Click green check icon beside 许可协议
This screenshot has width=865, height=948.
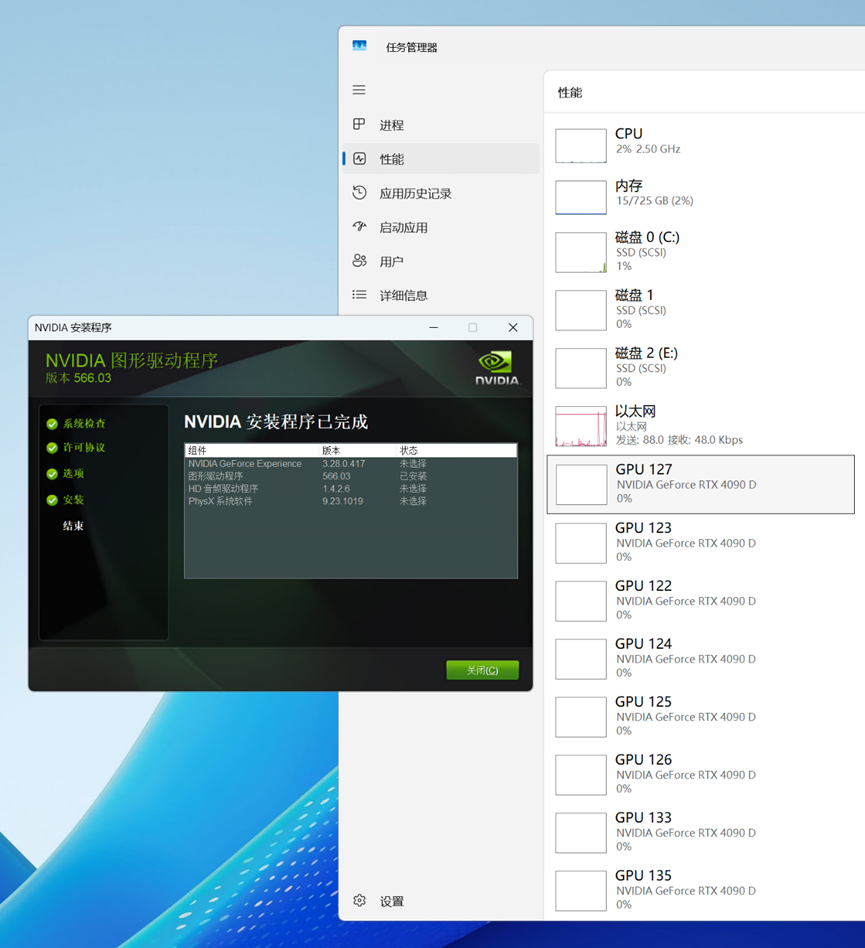(52, 448)
